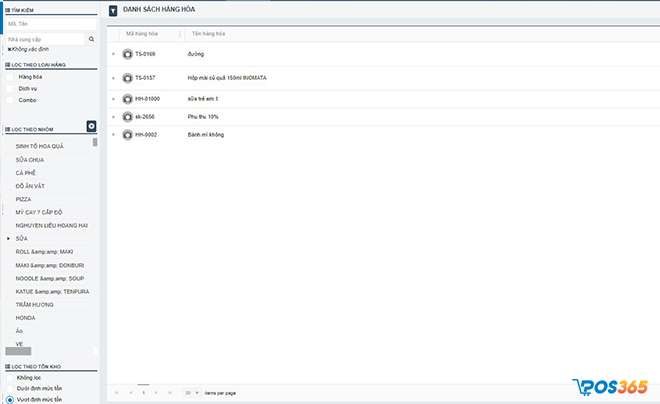Screen dimensions: 660x404
Task: Select the Không lọc radio option
Action: click(10, 378)
